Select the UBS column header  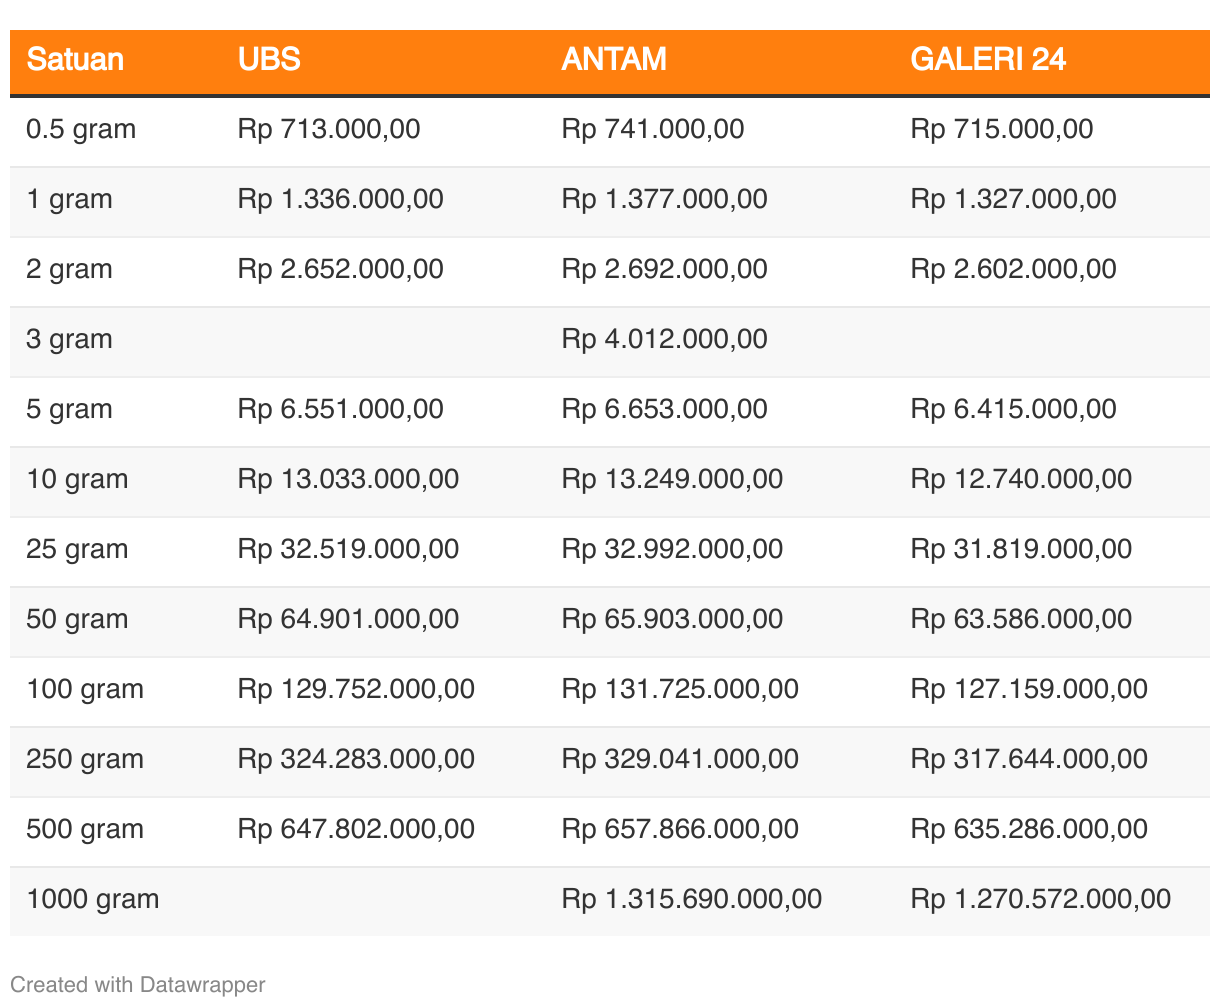tap(269, 59)
